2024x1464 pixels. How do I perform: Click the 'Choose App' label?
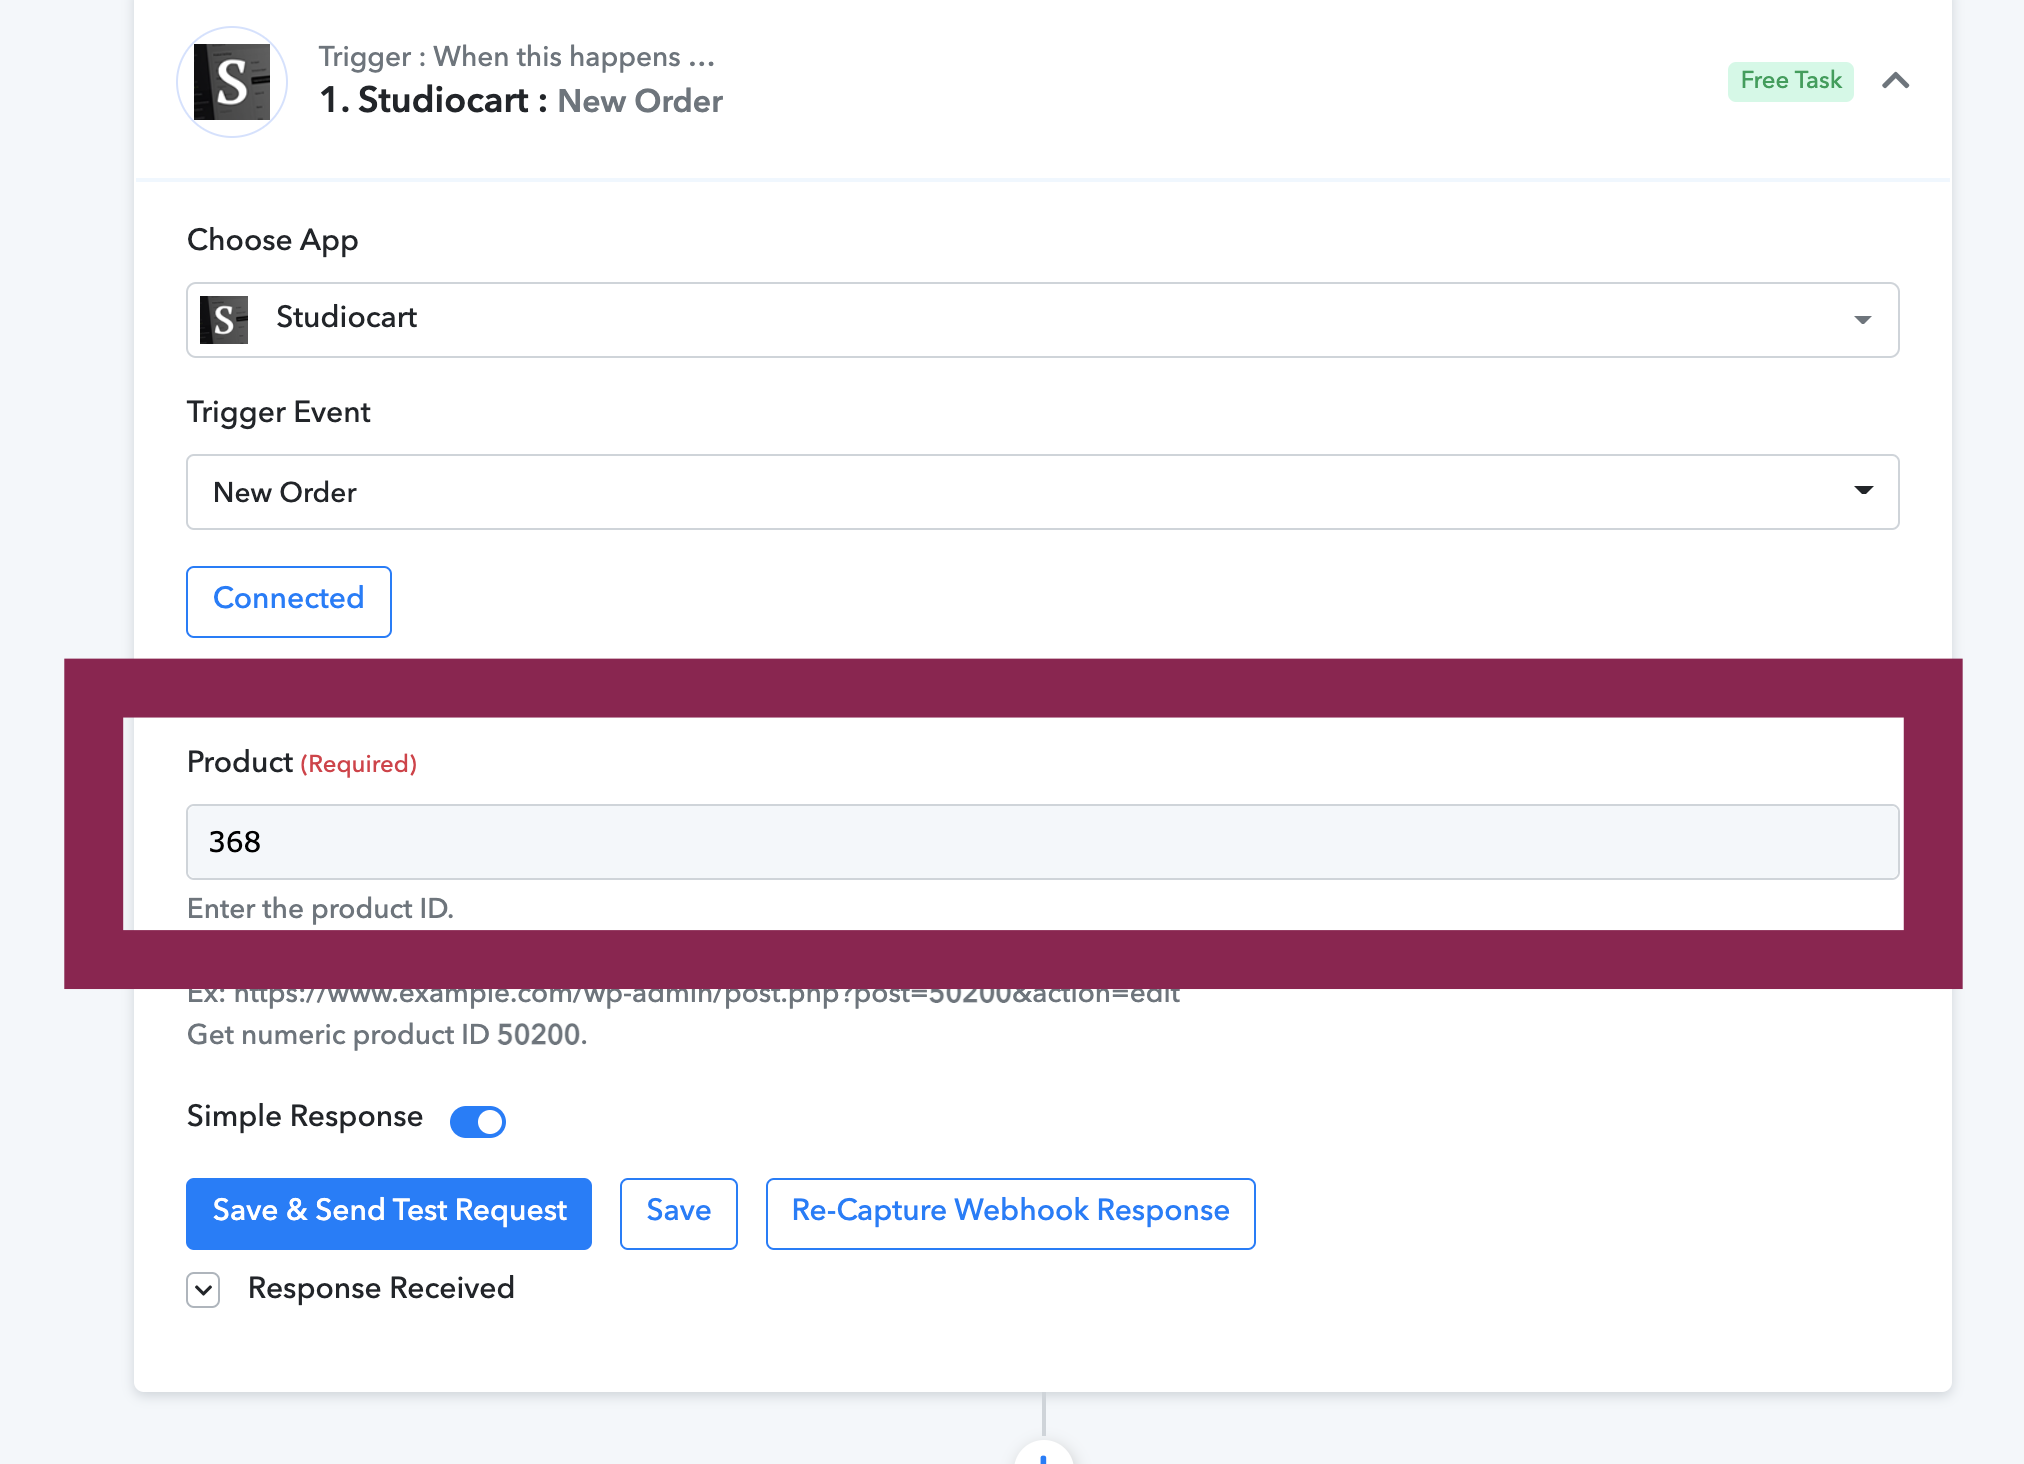tap(273, 240)
